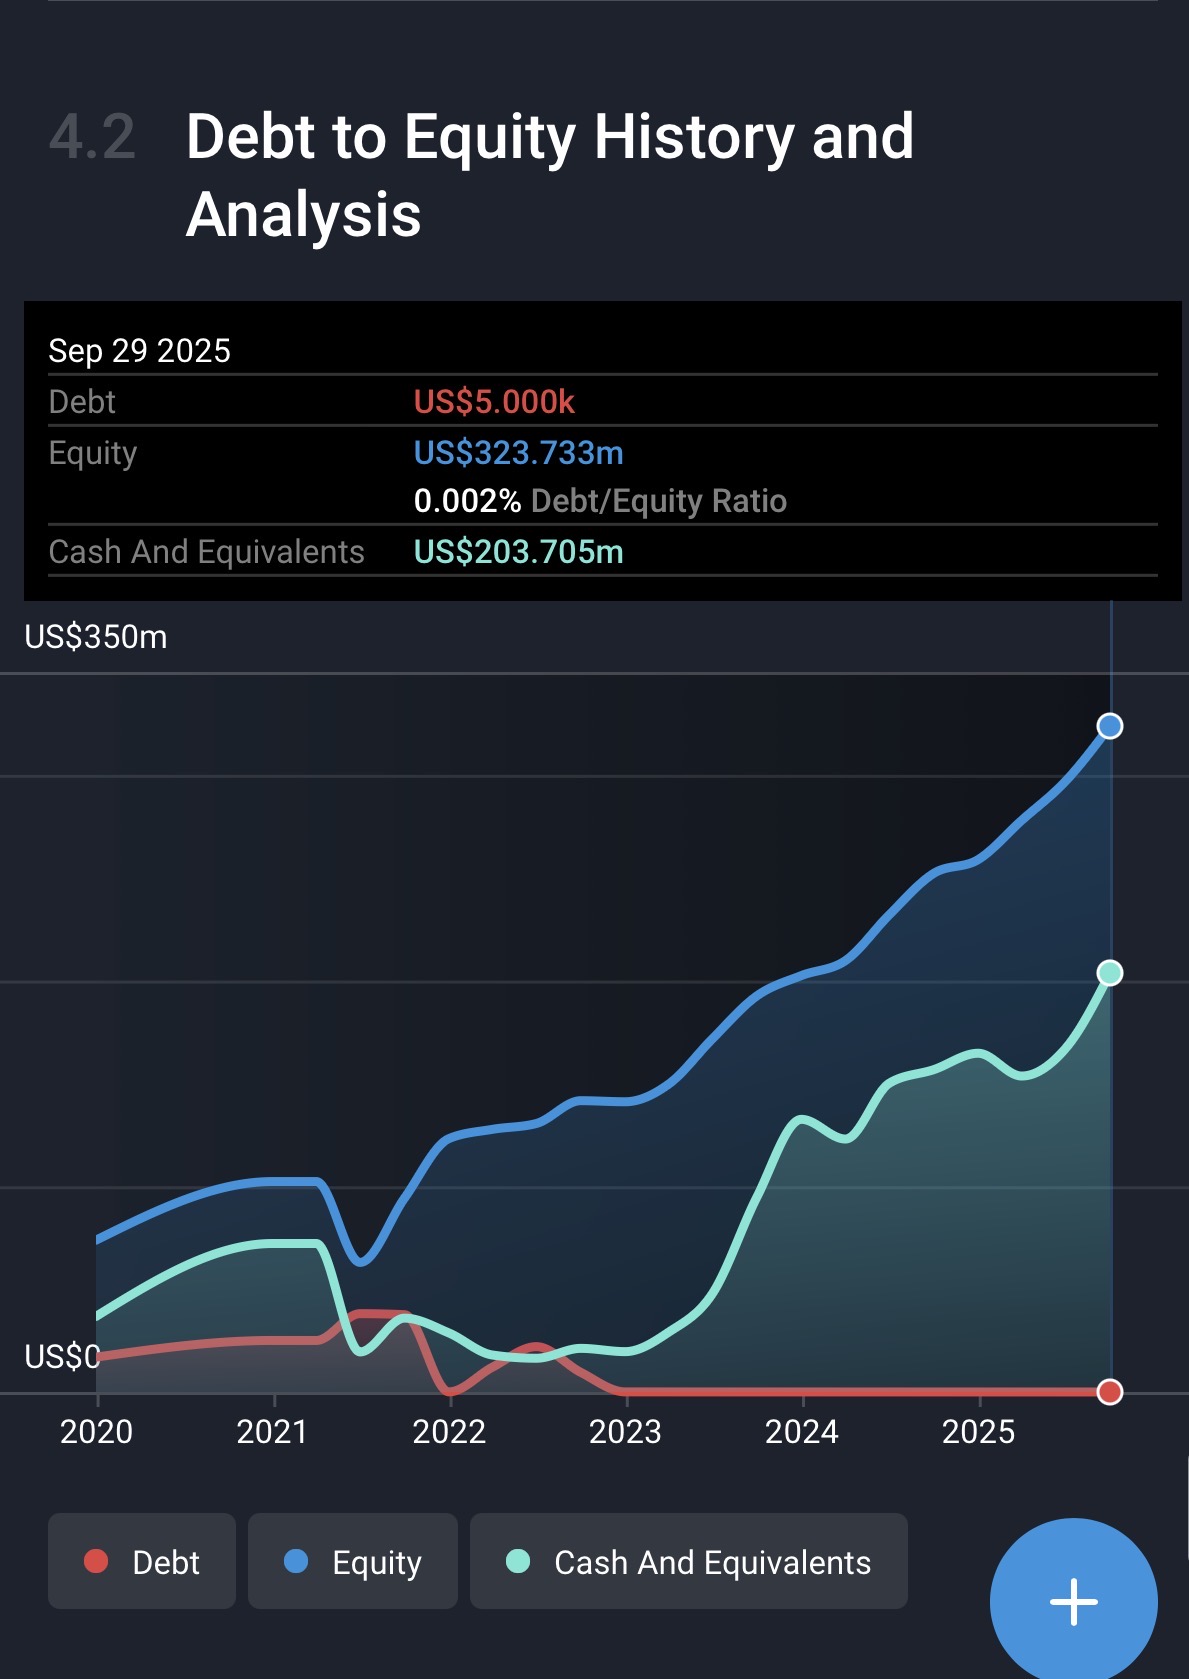Screen dimensions: 1189x1679
Task: Select the 2020 x-axis label
Action: click(96, 1432)
